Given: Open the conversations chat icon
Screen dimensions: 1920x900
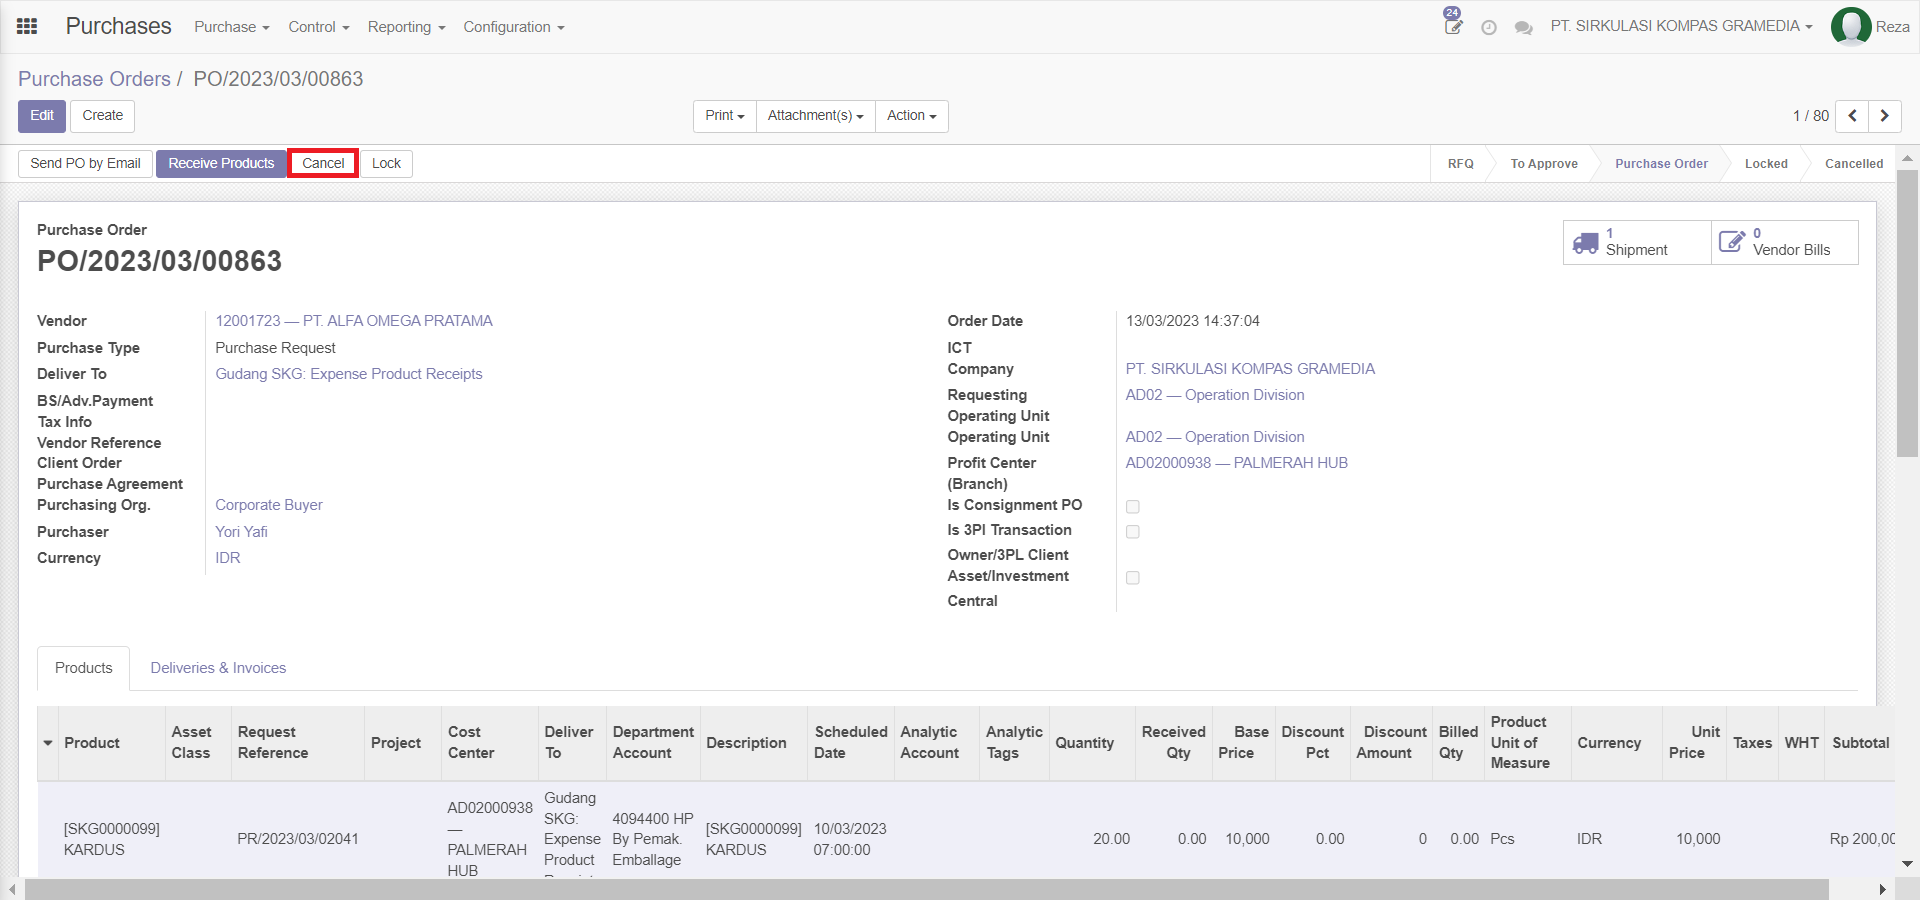Looking at the screenshot, I should point(1524,28).
